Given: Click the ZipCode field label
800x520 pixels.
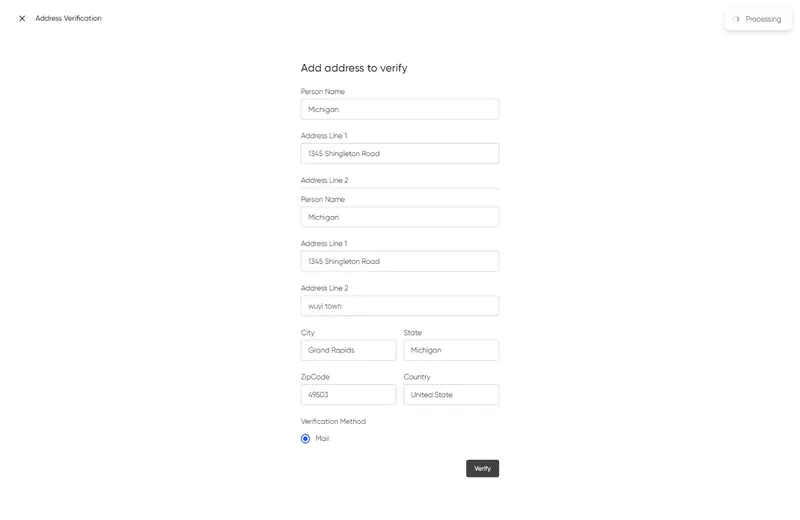Looking at the screenshot, I should pyautogui.click(x=315, y=377).
